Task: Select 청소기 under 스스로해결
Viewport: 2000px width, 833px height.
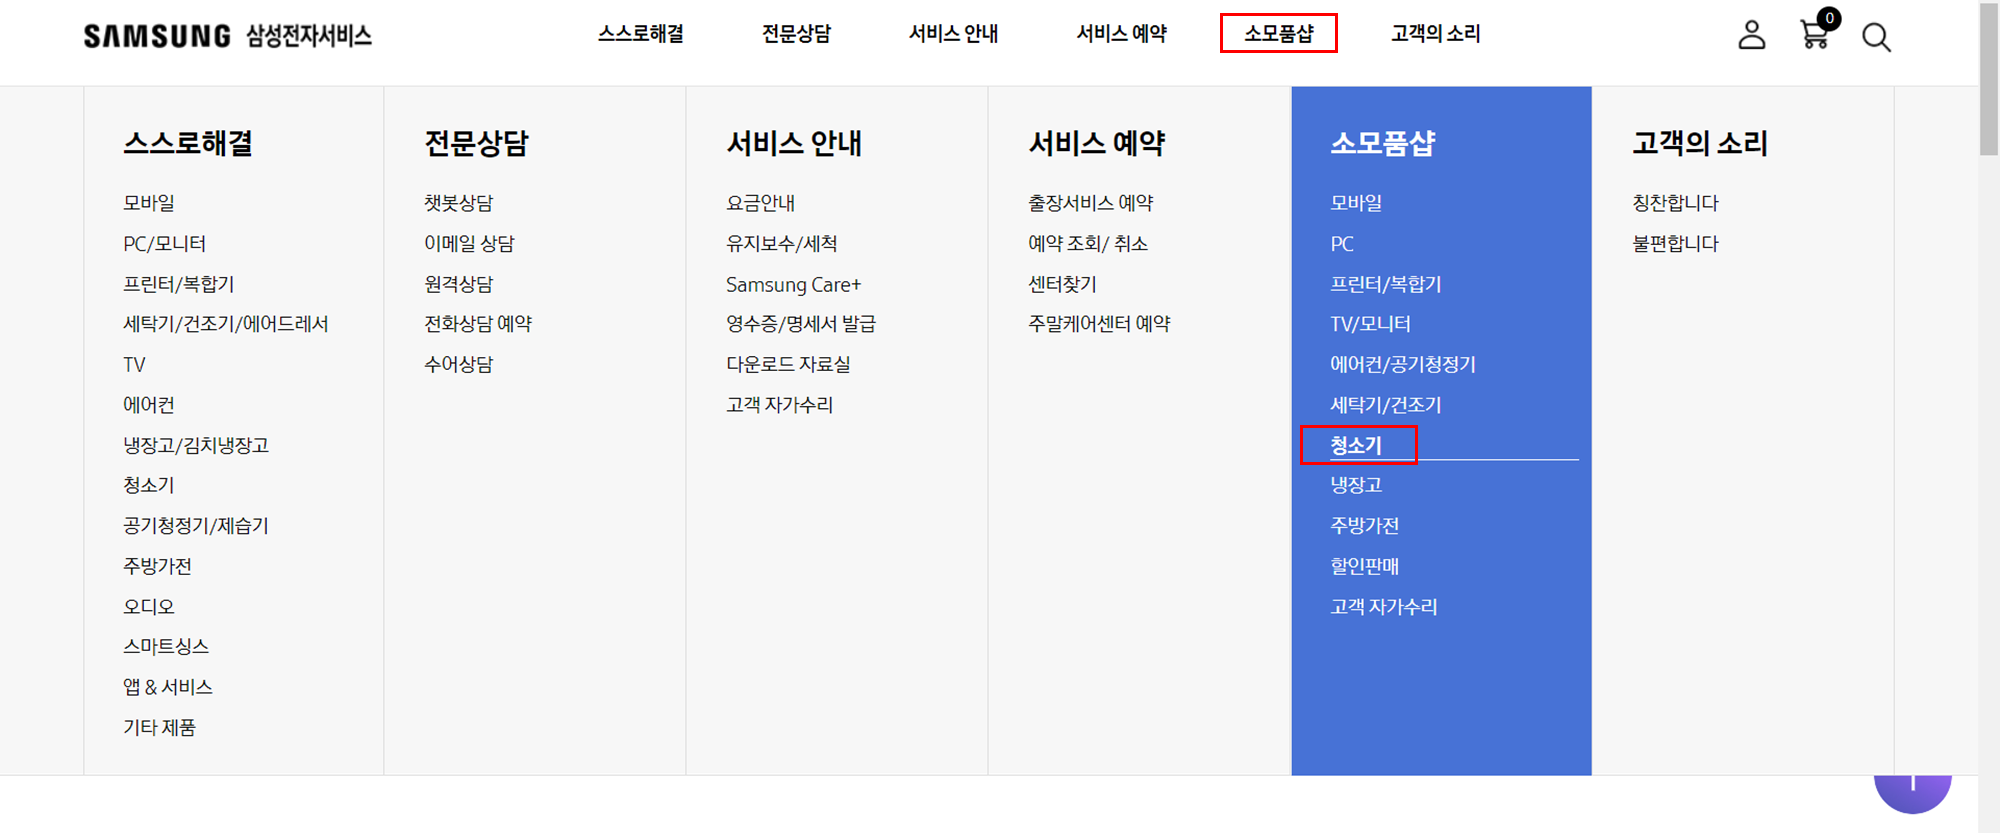Action: click(x=149, y=485)
